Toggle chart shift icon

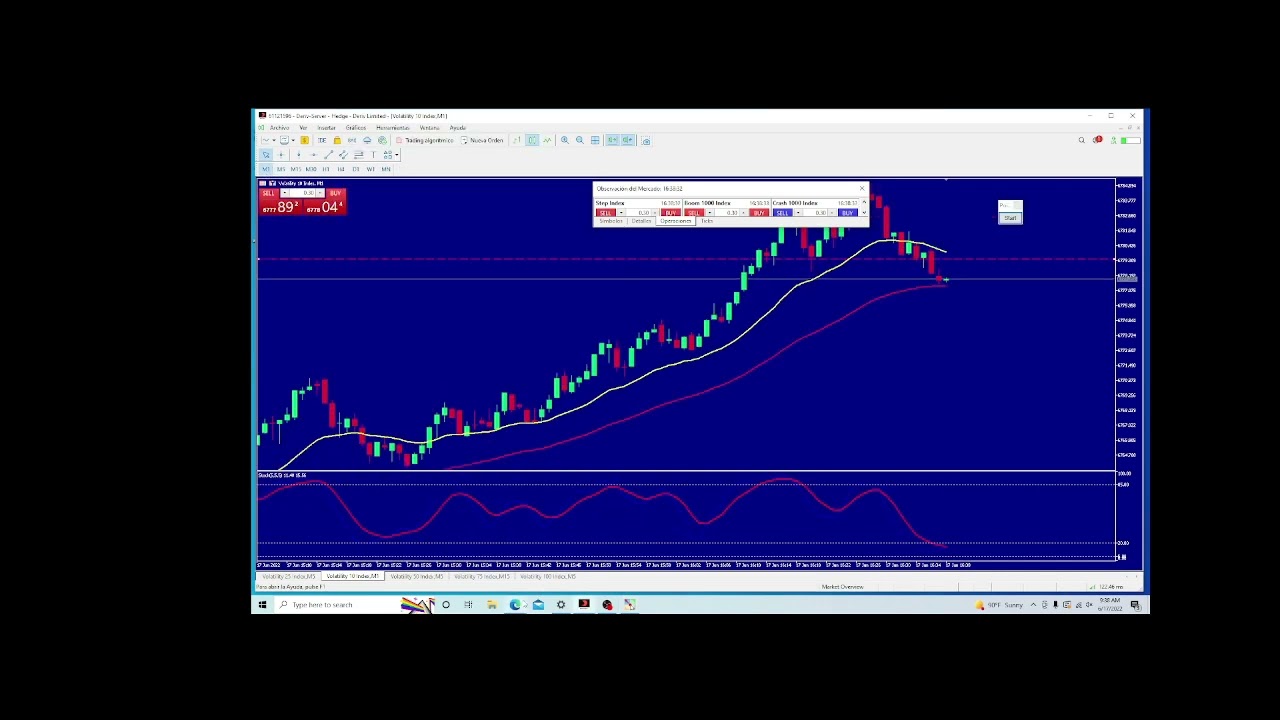point(627,141)
